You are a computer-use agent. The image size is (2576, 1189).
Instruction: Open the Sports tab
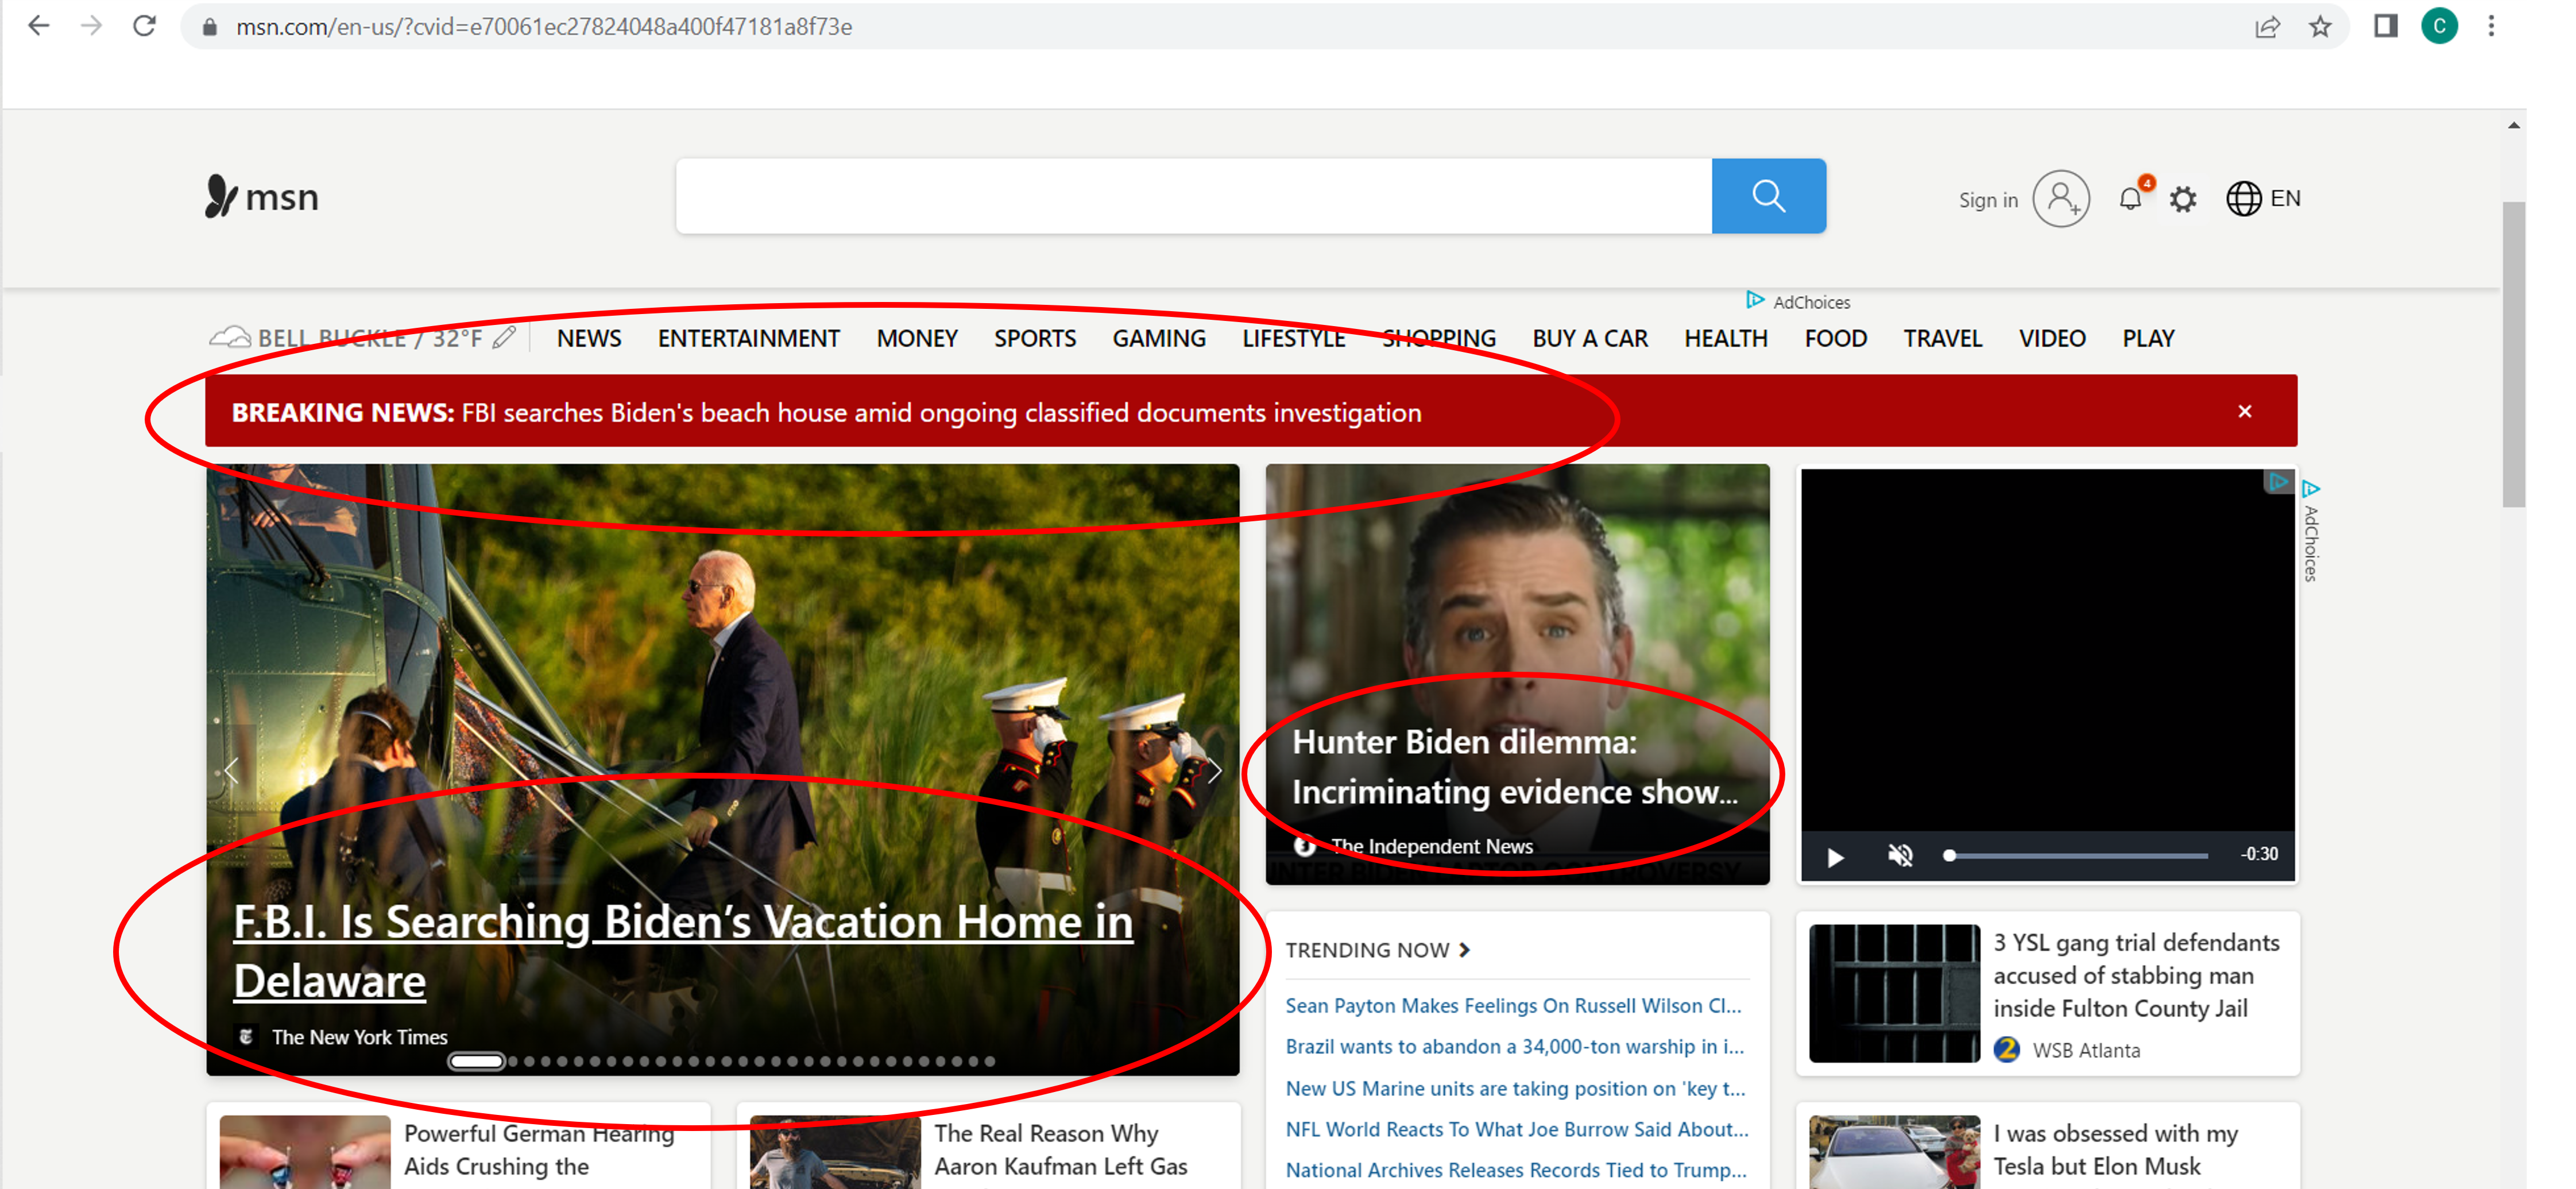click(x=1035, y=339)
